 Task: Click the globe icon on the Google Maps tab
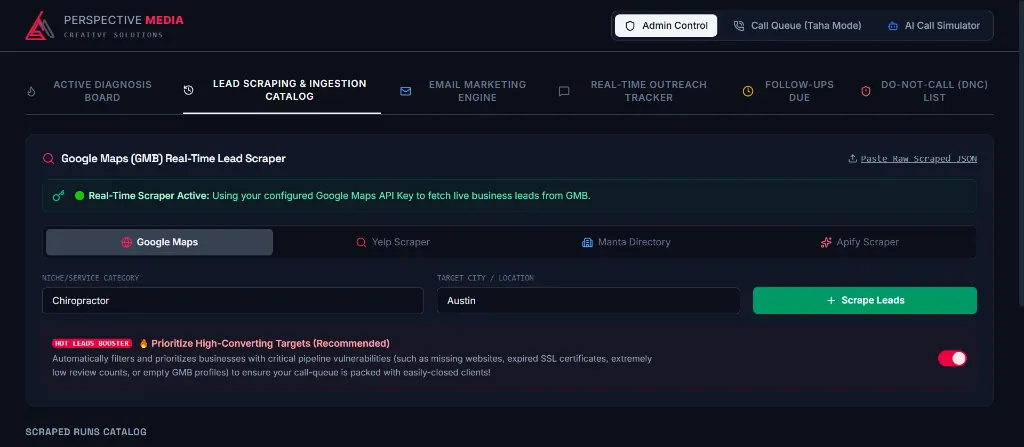point(127,242)
